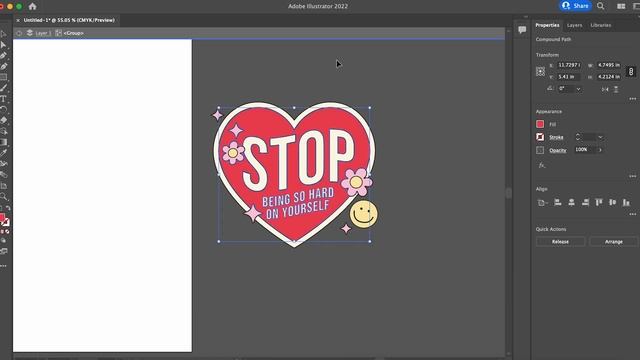Click the reference point locator grid
Viewport: 640px width, 360px height.
click(x=540, y=71)
